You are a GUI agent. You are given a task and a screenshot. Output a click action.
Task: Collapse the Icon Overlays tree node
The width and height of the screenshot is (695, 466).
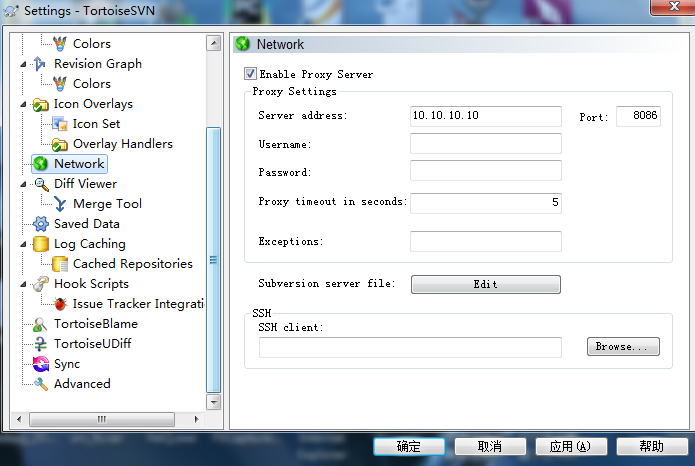23,104
